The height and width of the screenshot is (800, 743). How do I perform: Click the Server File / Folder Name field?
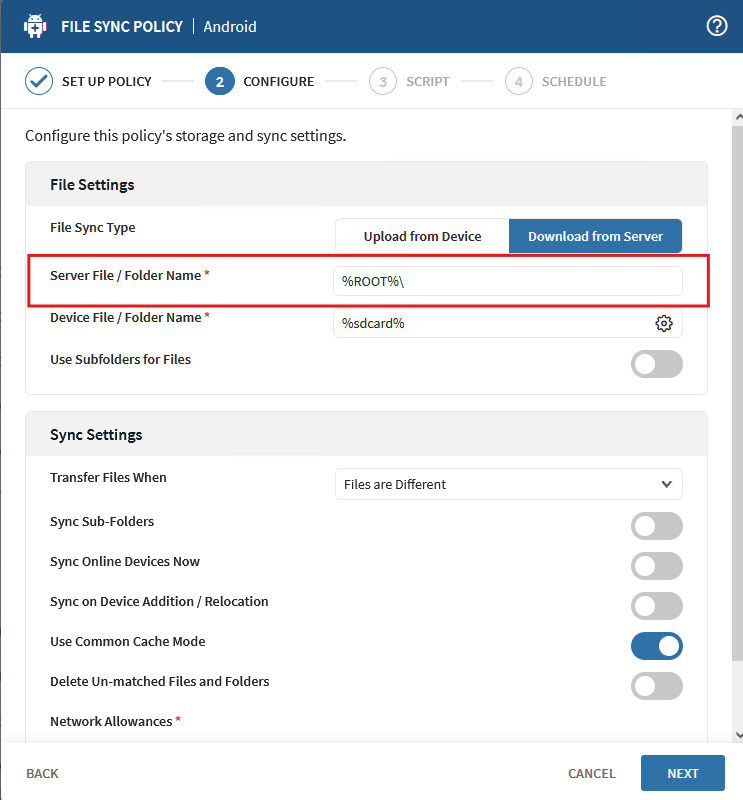click(x=508, y=282)
